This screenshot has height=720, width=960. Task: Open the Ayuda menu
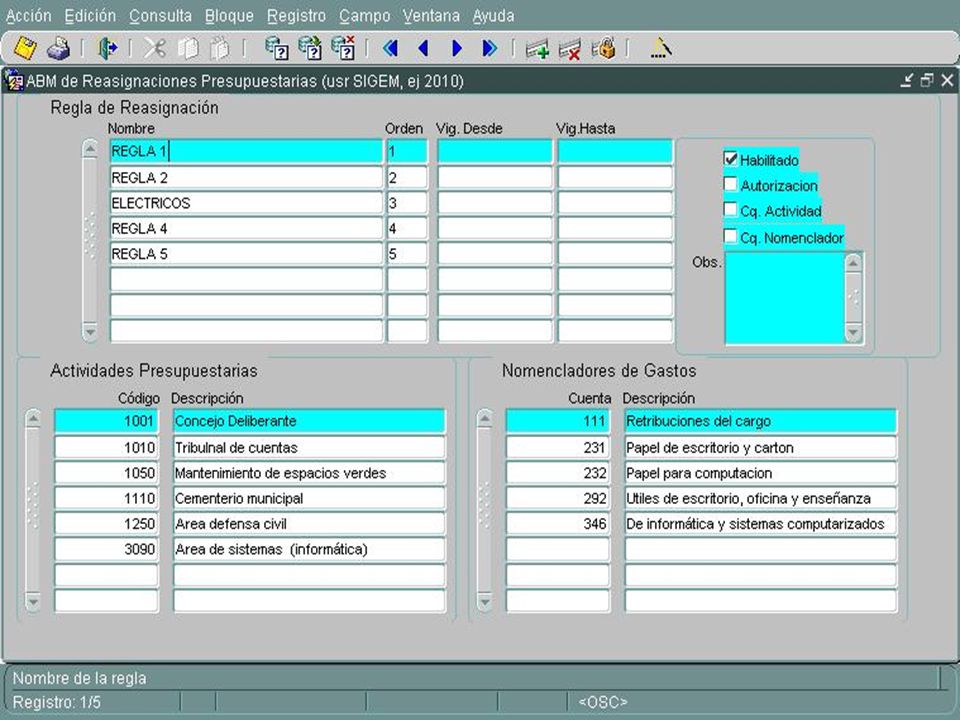[493, 16]
